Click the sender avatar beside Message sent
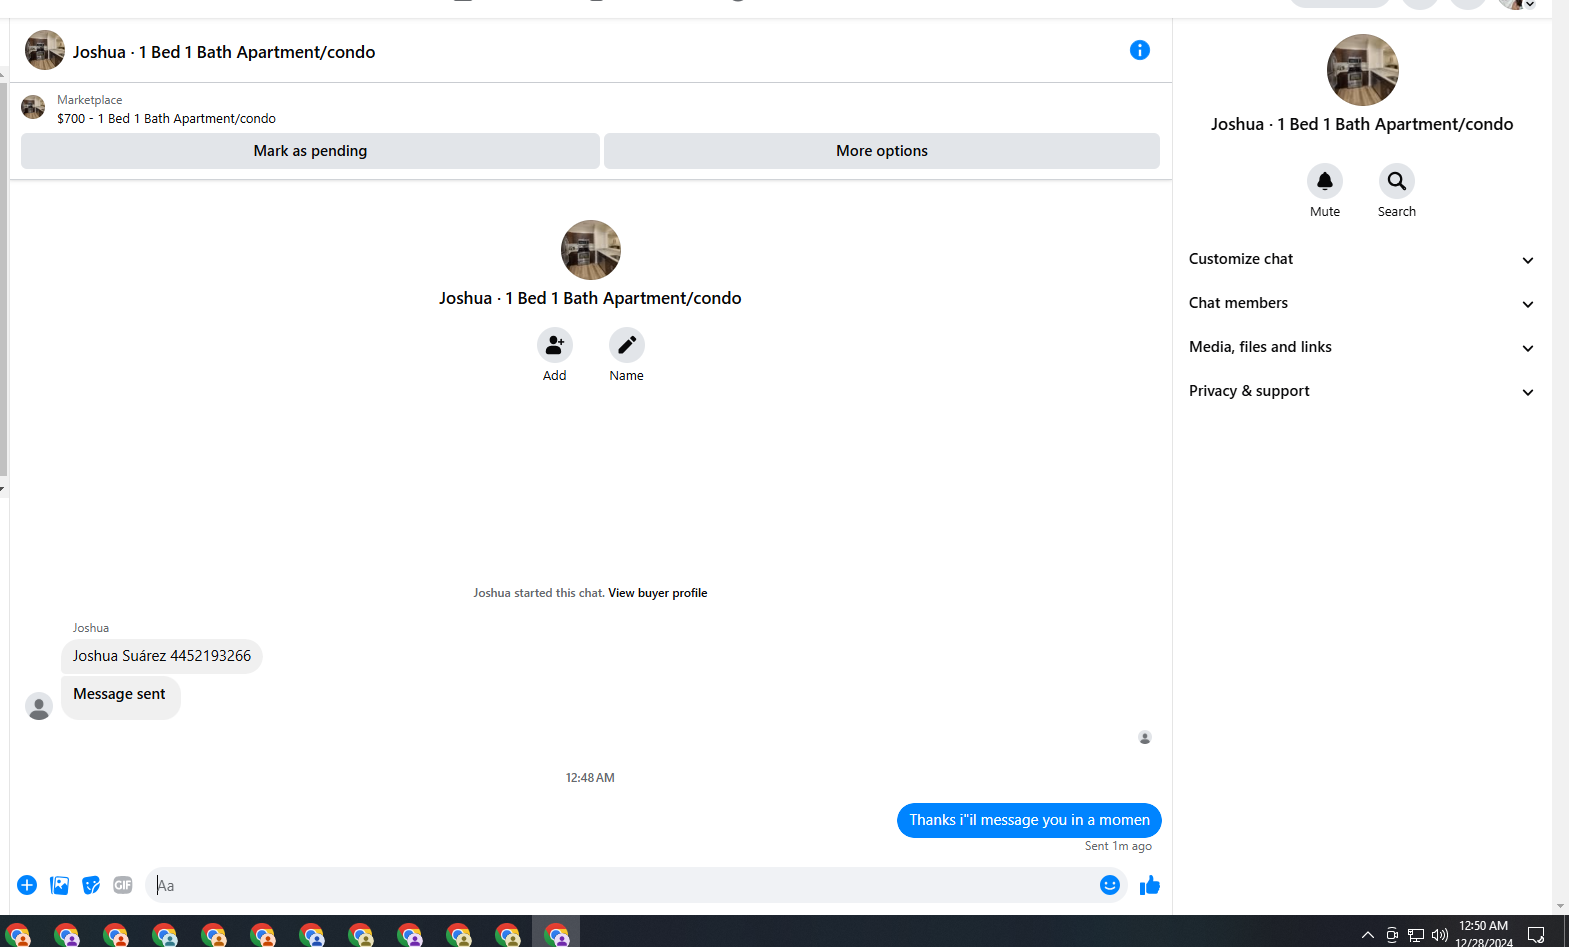Image resolution: width=1569 pixels, height=947 pixels. click(39, 706)
